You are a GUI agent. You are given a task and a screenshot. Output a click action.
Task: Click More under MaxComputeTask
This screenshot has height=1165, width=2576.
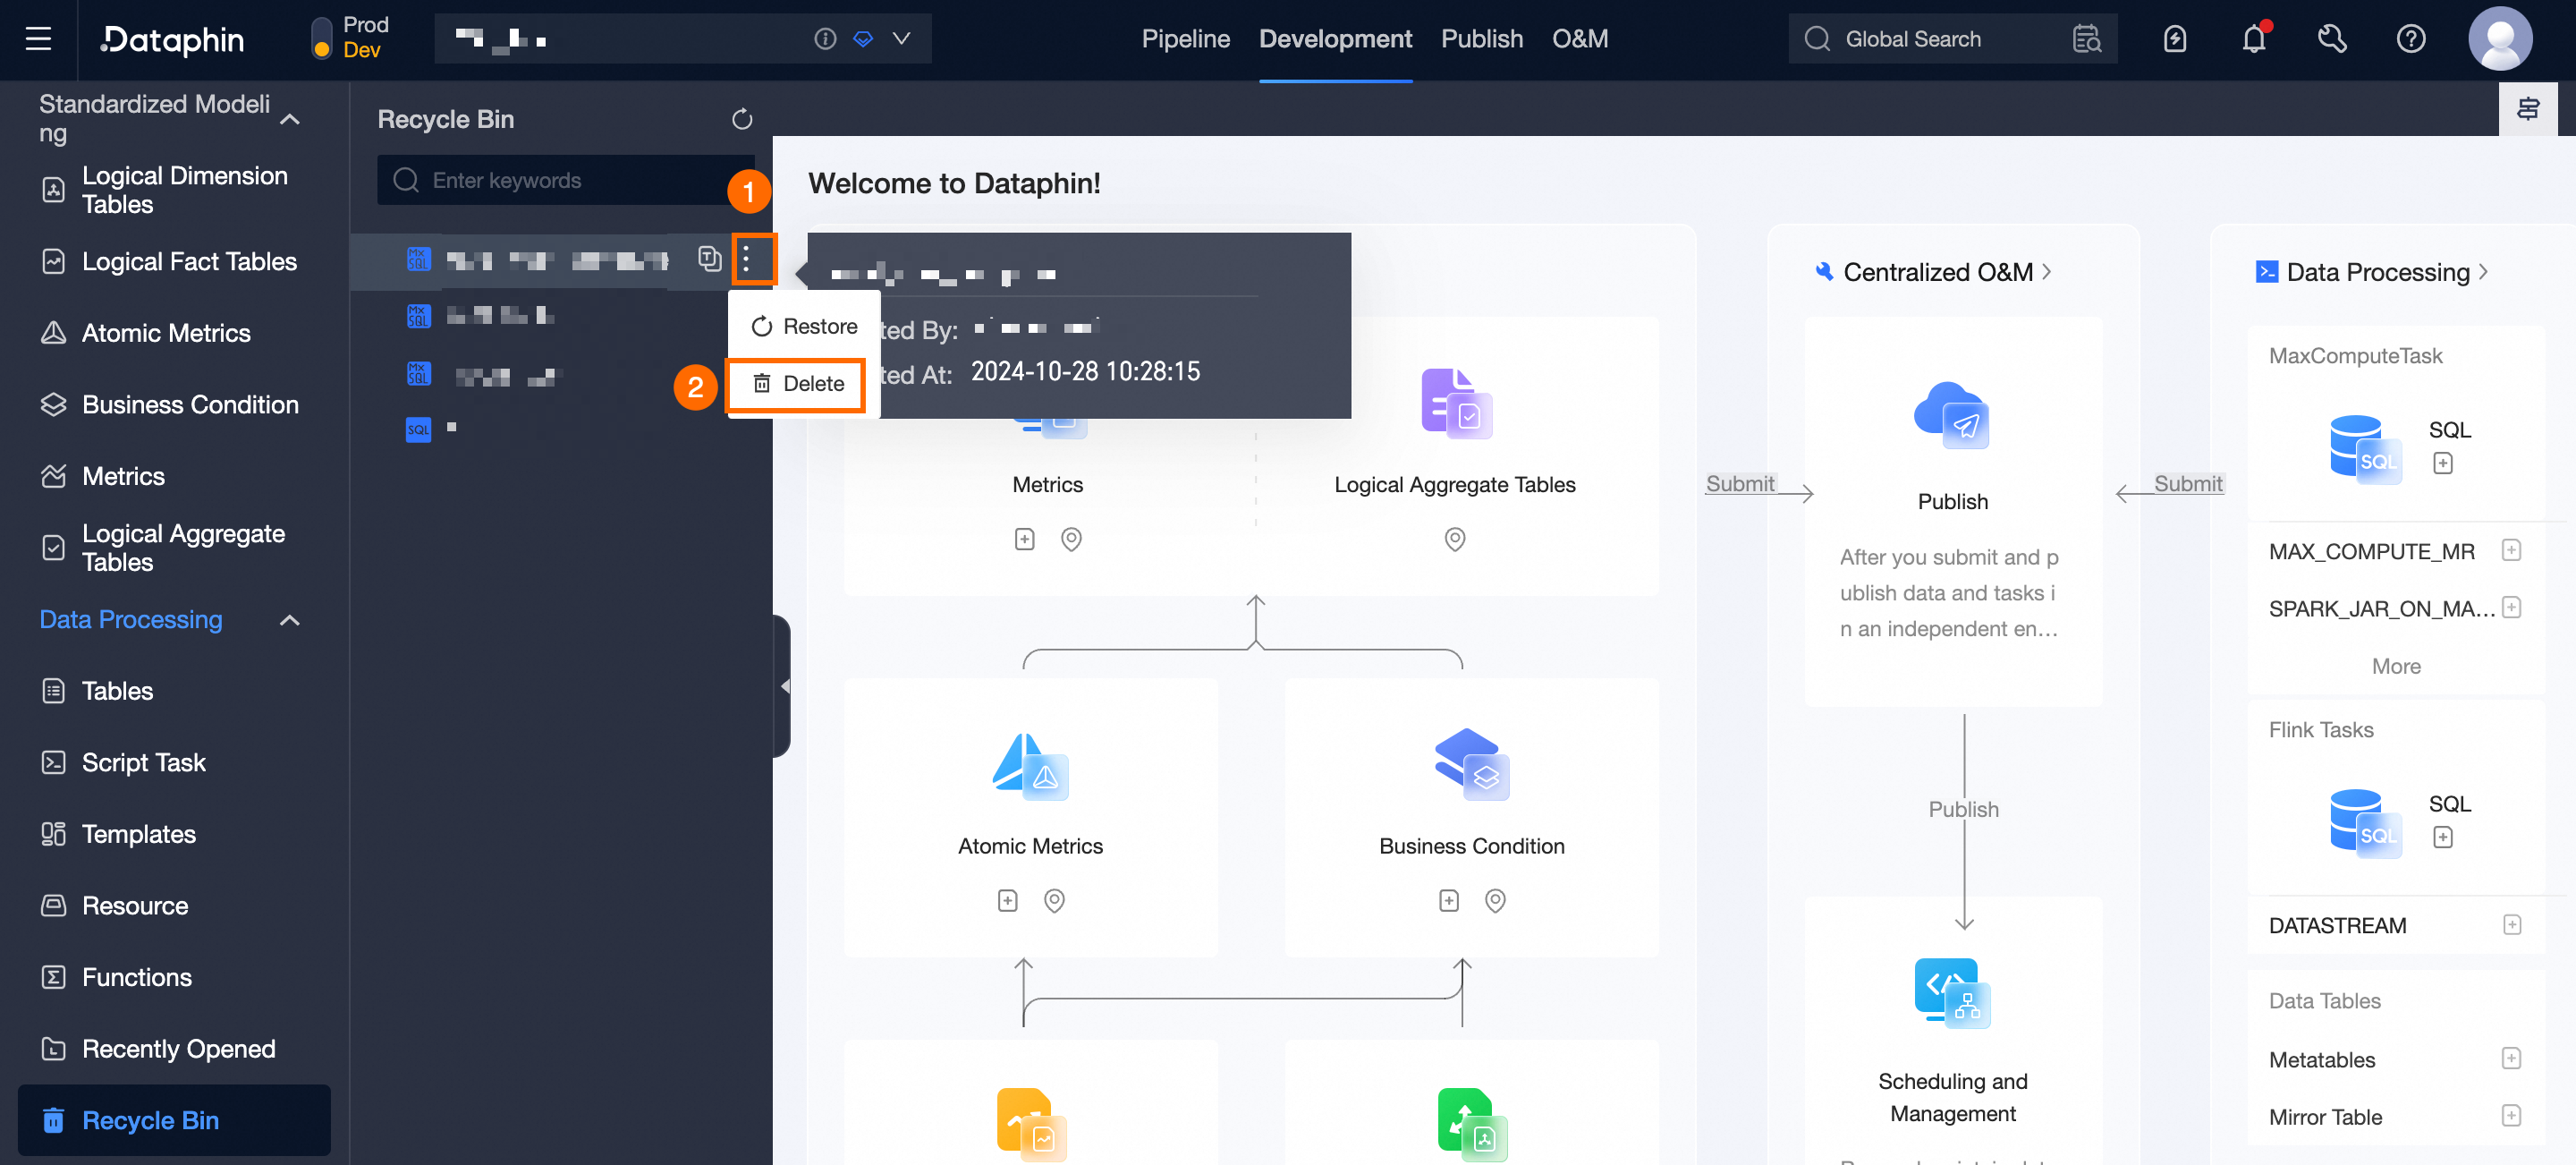pos(2395,666)
